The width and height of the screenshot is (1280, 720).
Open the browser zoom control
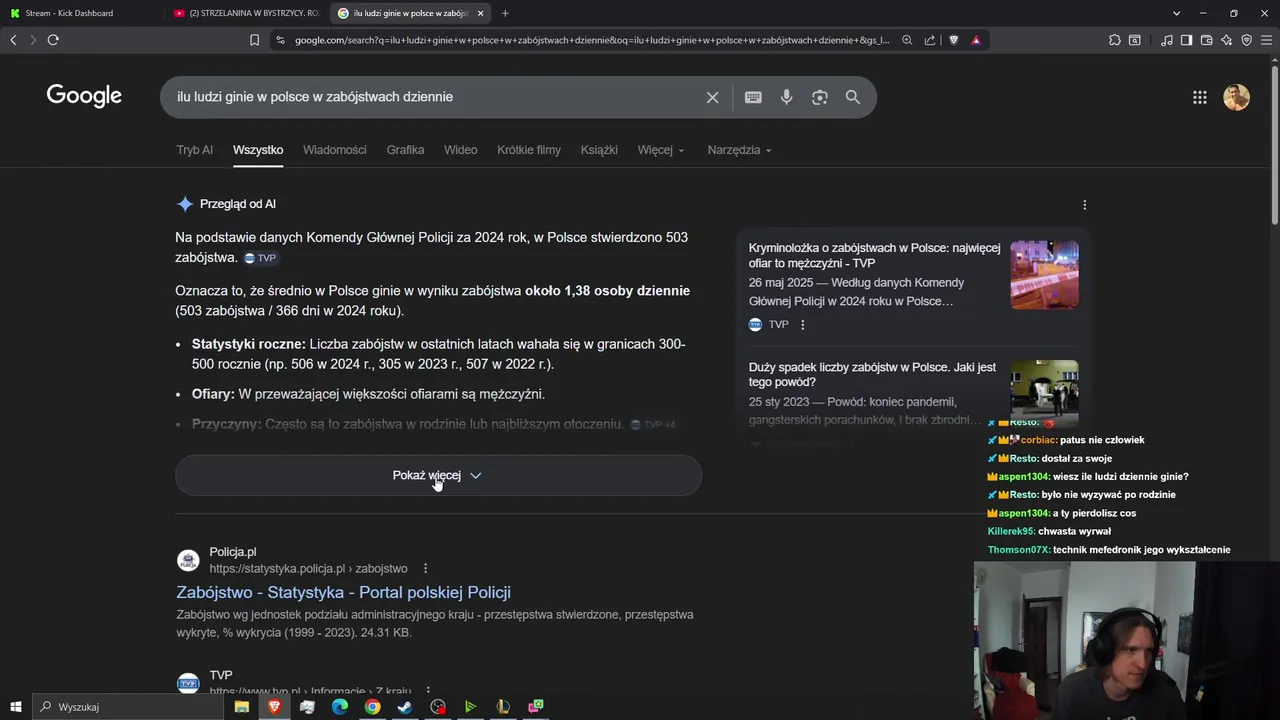tap(907, 40)
